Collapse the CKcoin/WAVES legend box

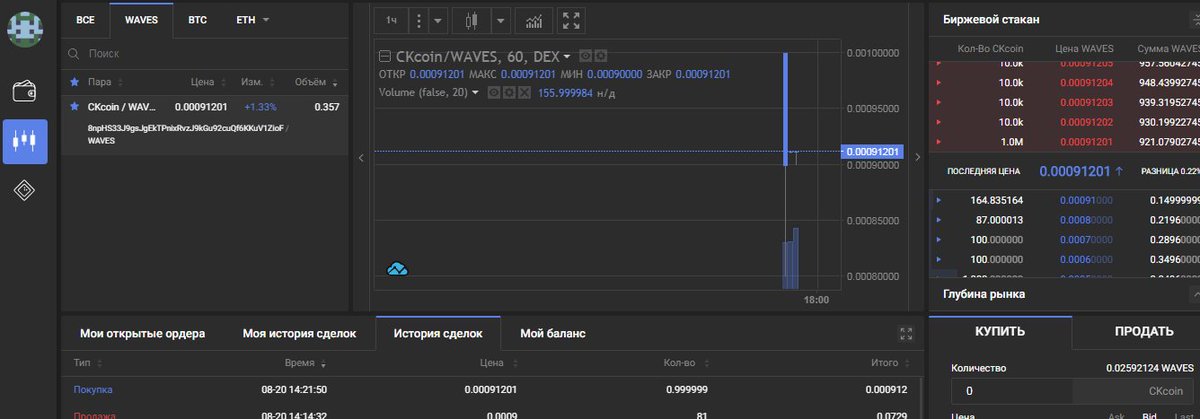[385, 57]
